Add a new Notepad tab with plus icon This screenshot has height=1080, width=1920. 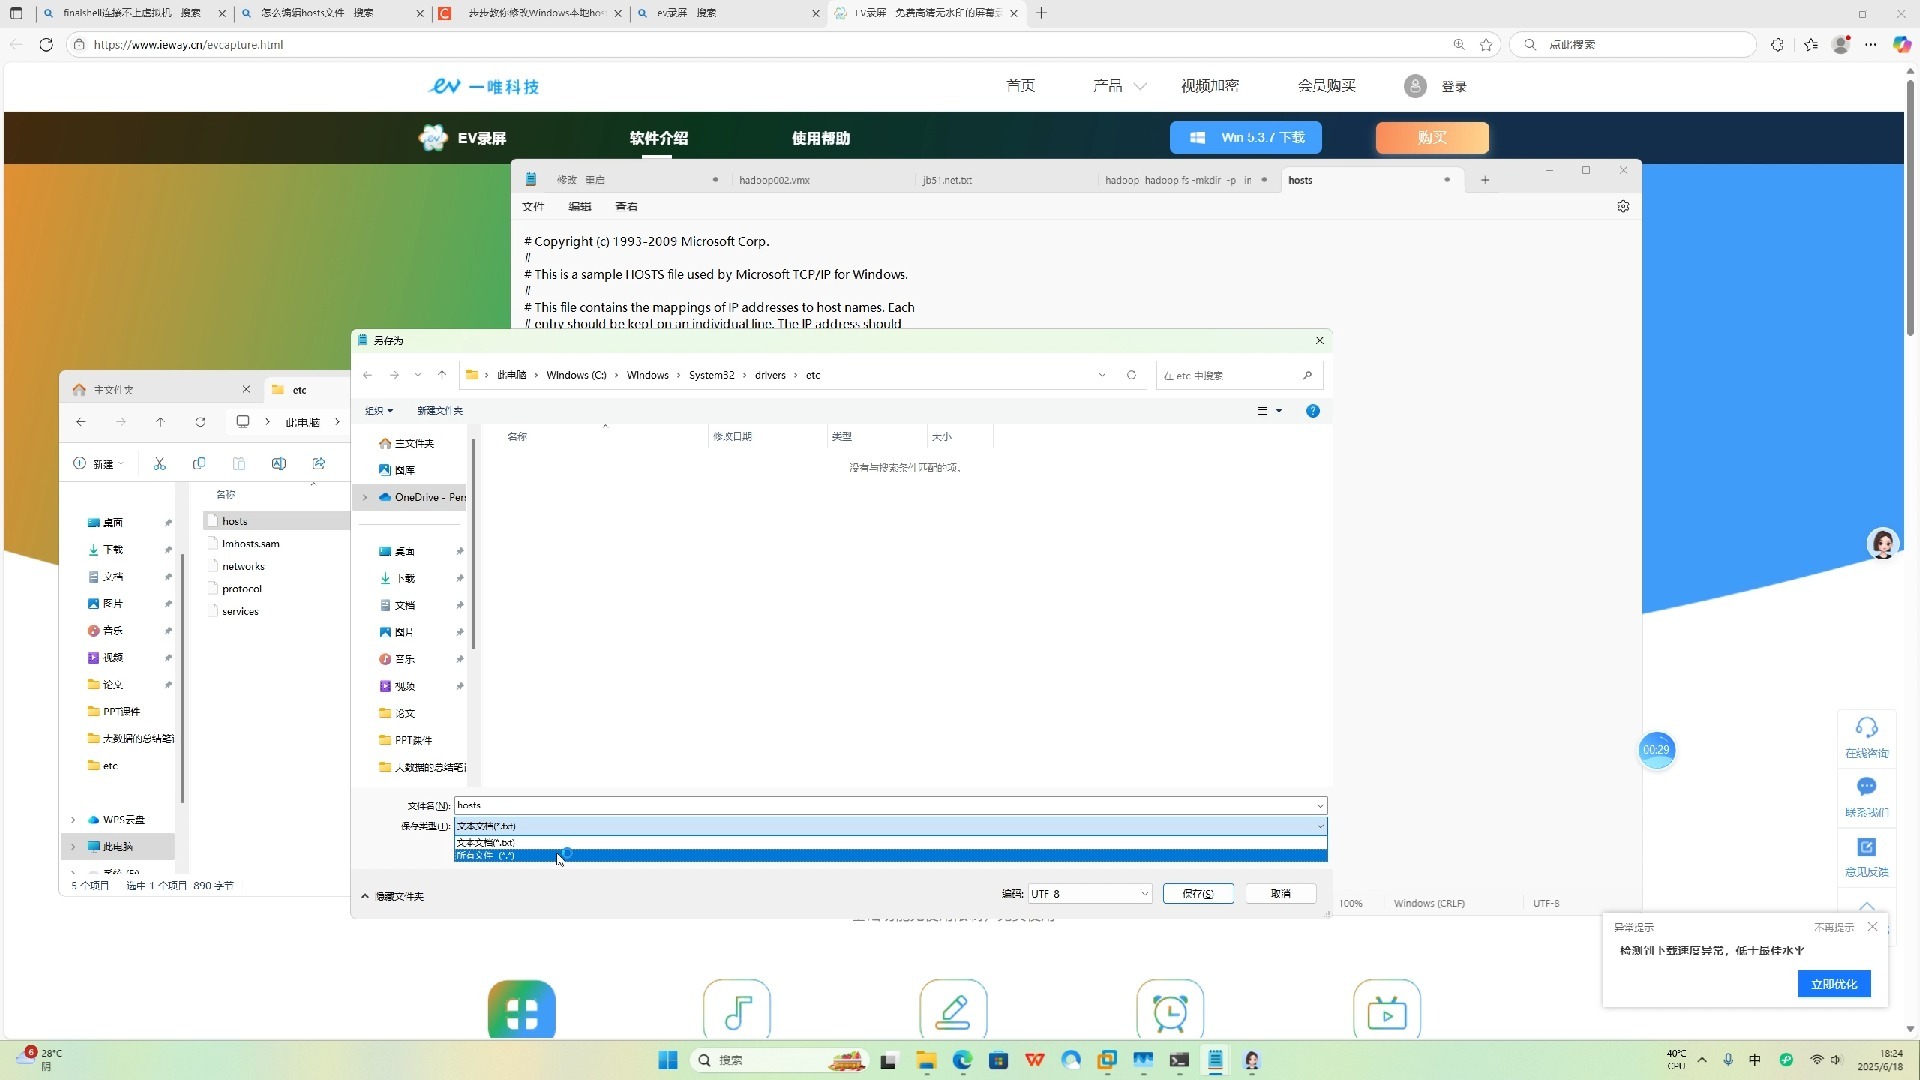1485,180
